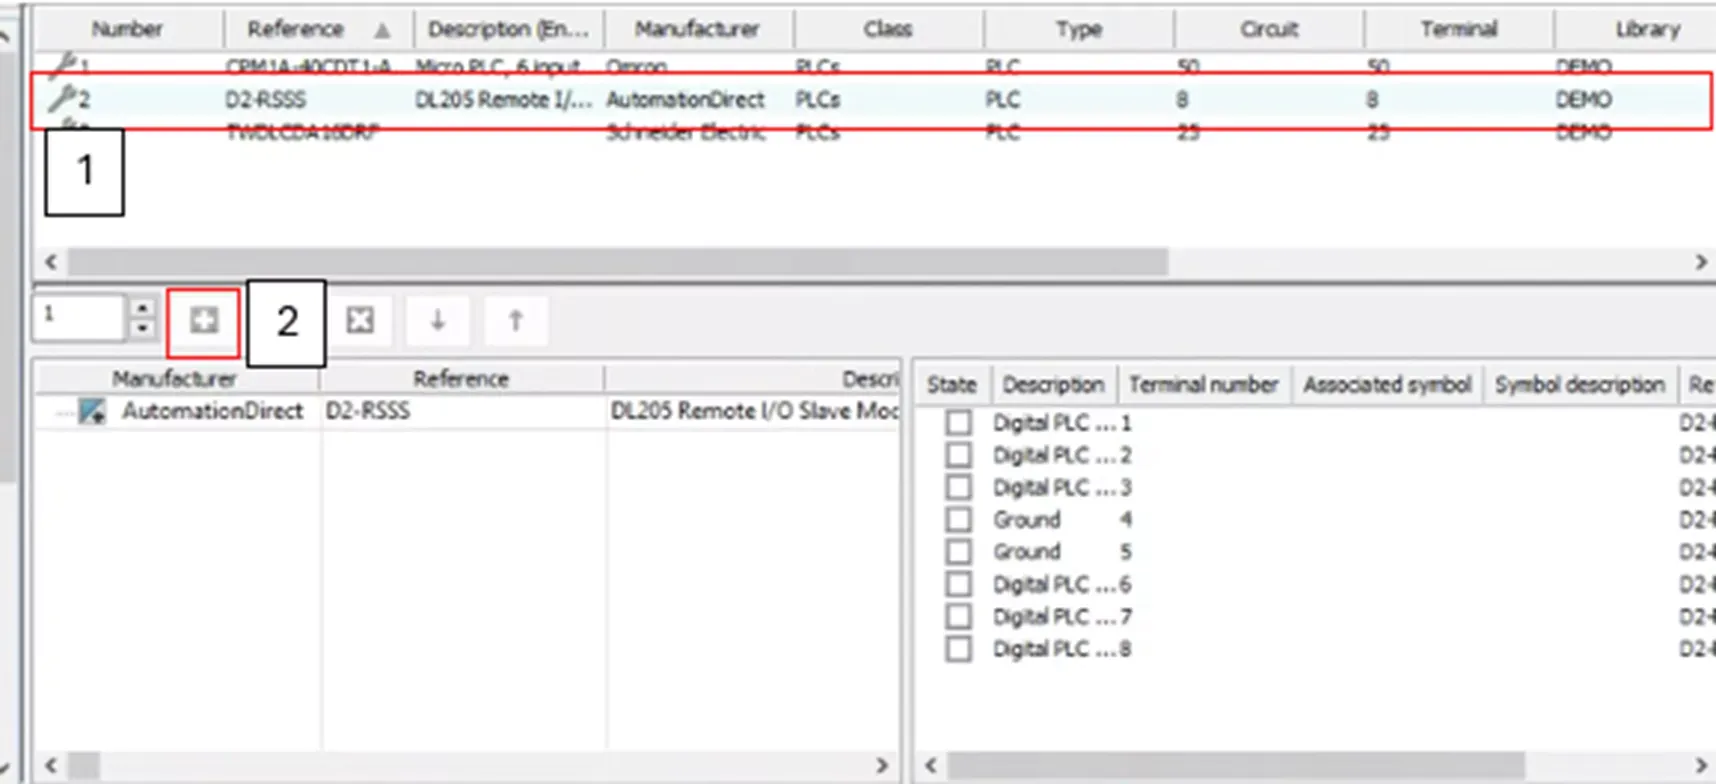Click DL205 Remote I/O Slave description
Image resolution: width=1716 pixels, height=784 pixels.
[755, 411]
